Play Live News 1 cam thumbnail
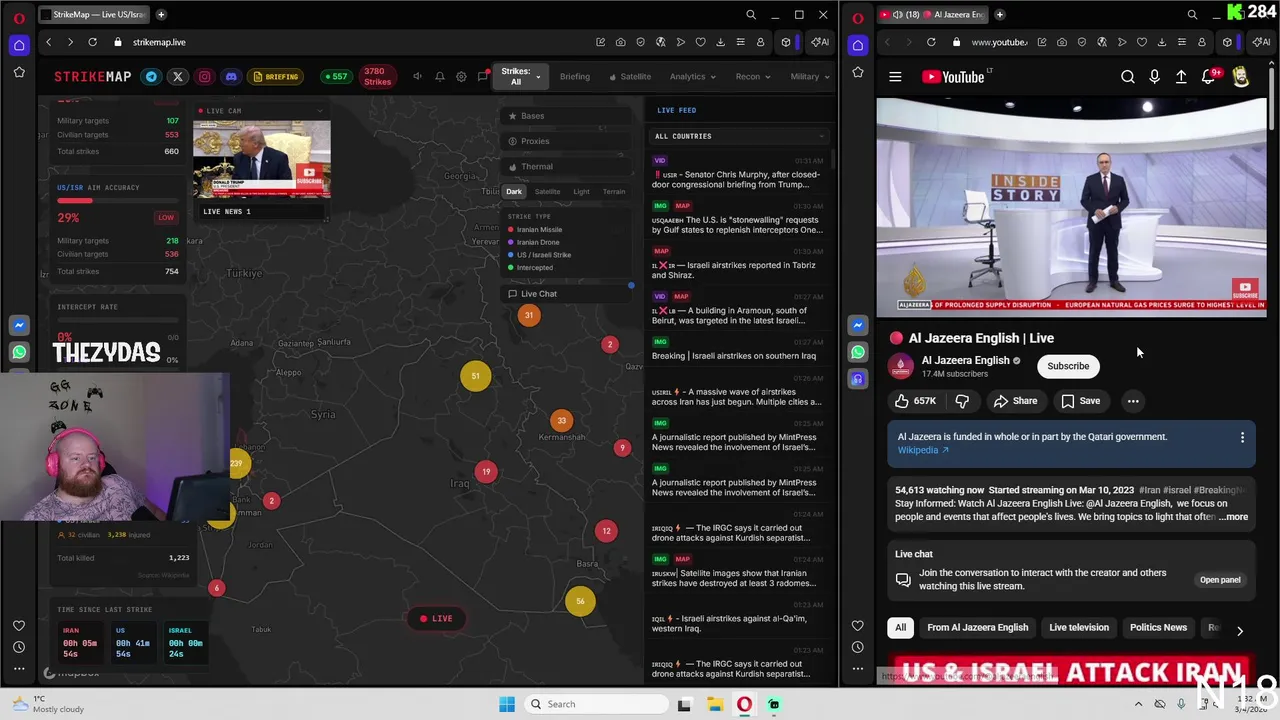The width and height of the screenshot is (1280, 720). [x=262, y=160]
